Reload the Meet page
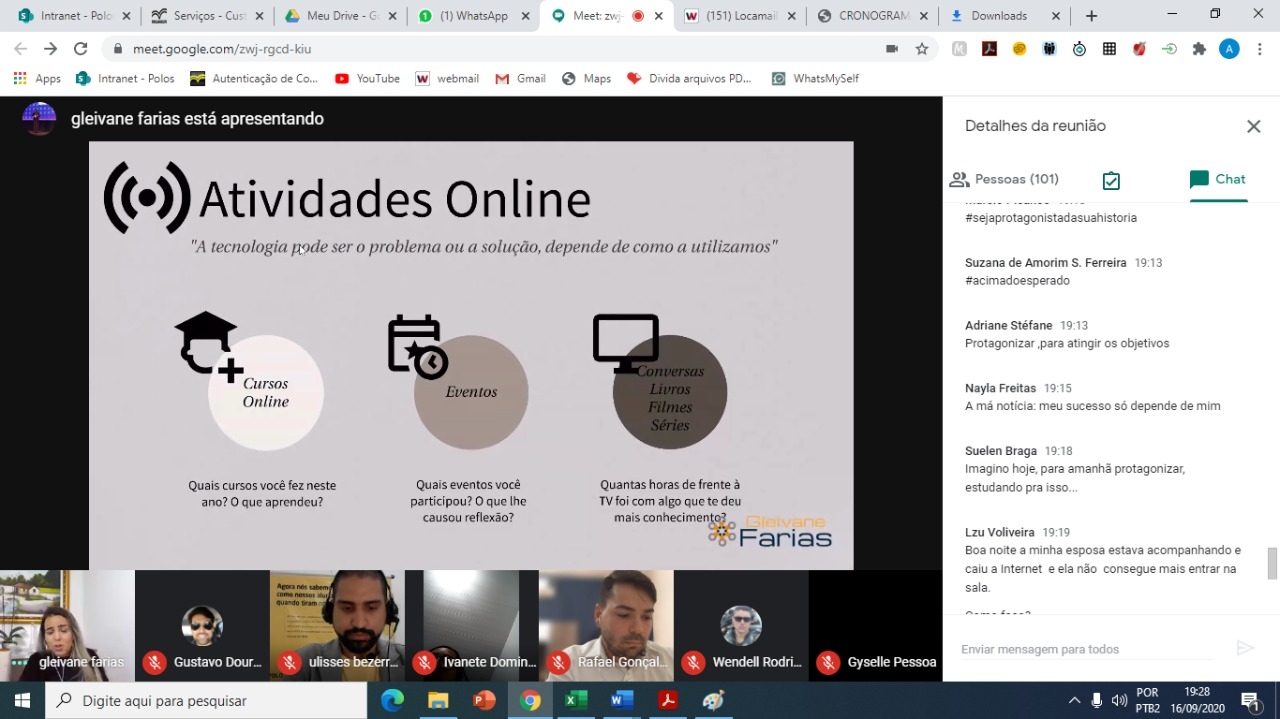Viewport: 1280px width, 719px height. 80,49
